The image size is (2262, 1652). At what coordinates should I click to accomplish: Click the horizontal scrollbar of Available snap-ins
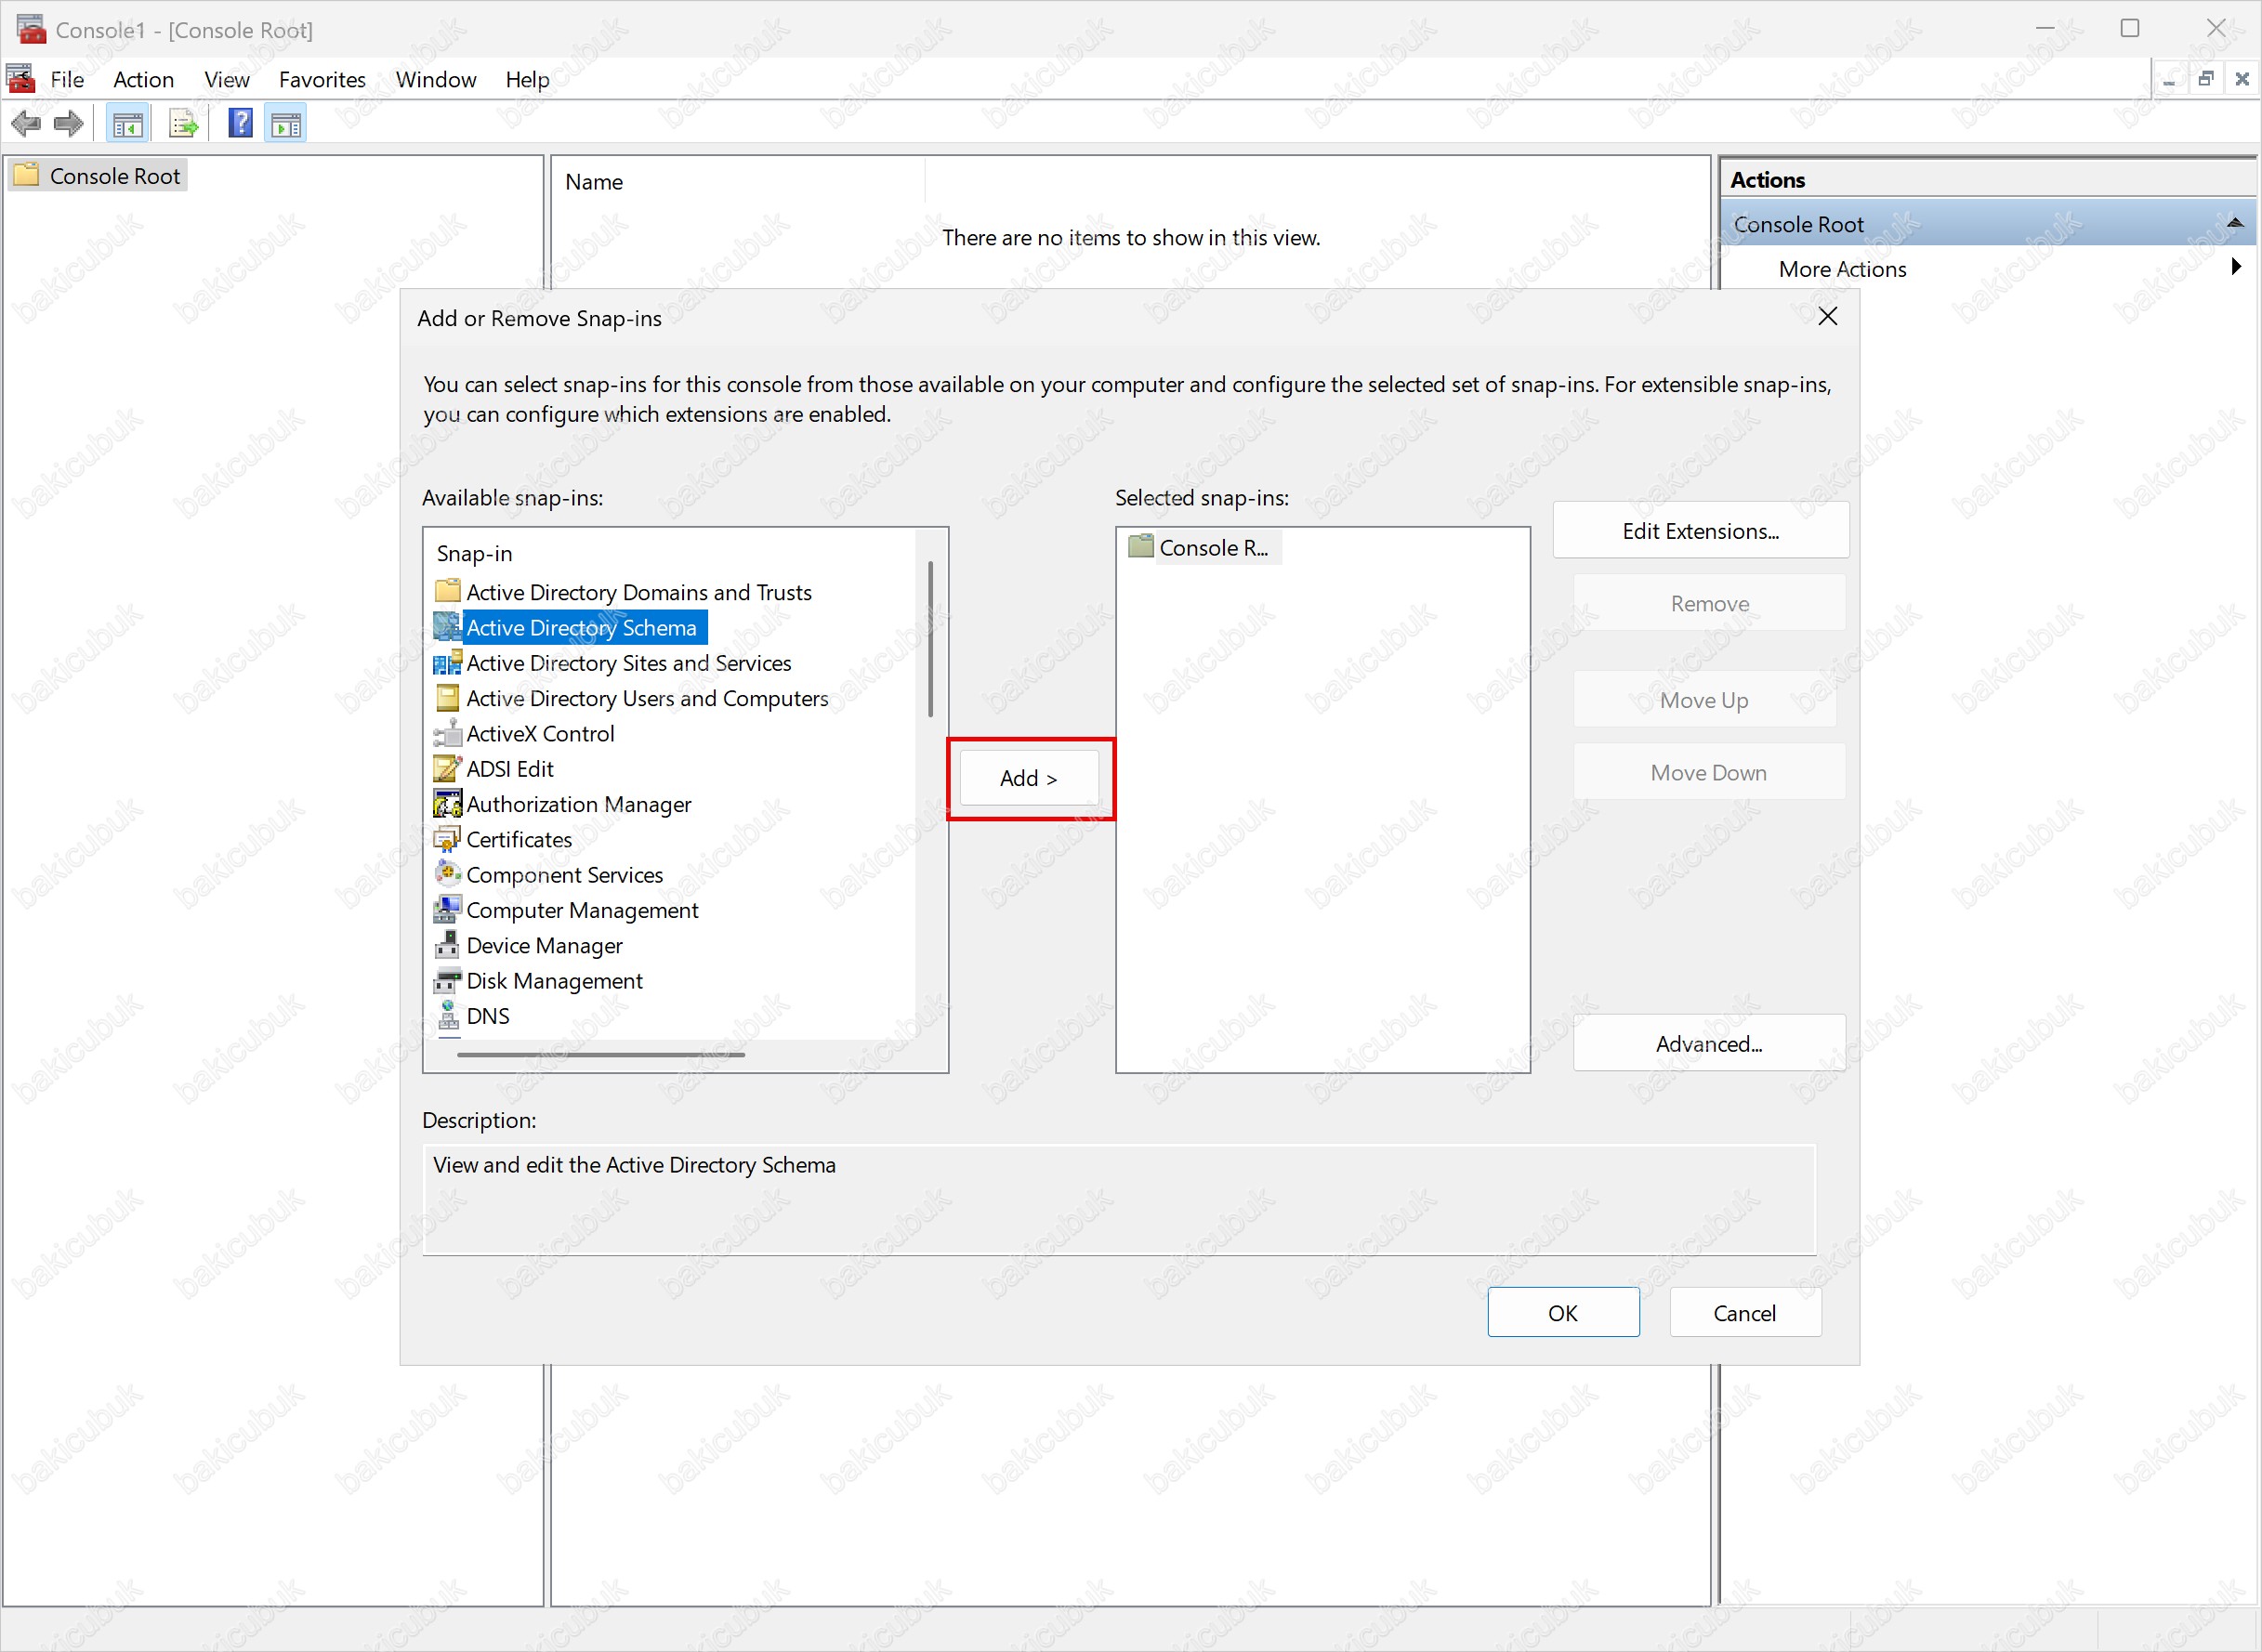pos(600,1053)
